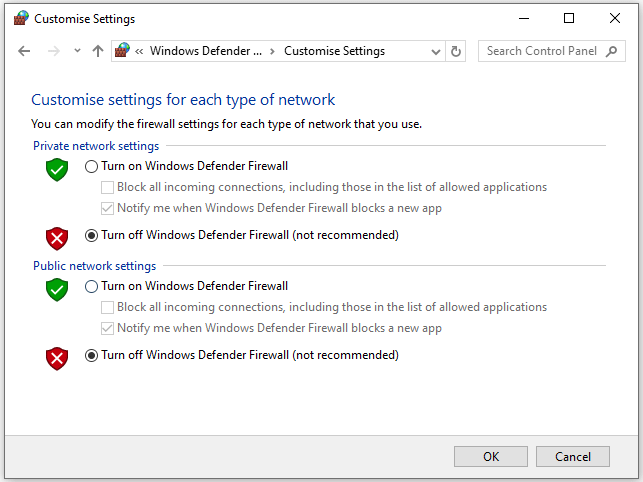The image size is (643, 482).
Task: Open the recent locations dropdown
Action: pyautogui.click(x=77, y=51)
